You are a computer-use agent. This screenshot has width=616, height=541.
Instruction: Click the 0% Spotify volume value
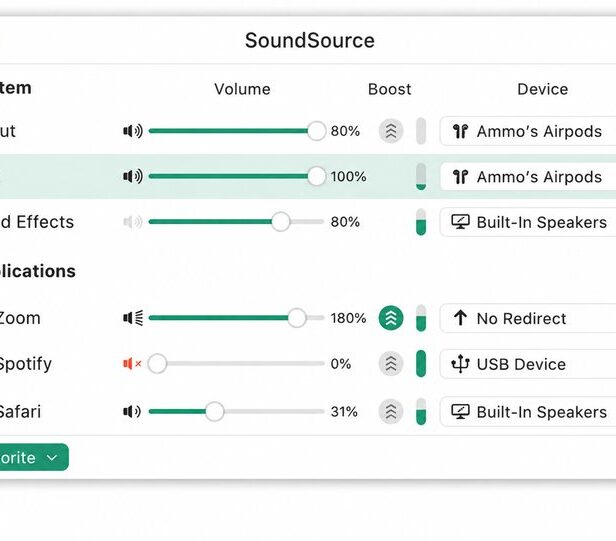[341, 364]
